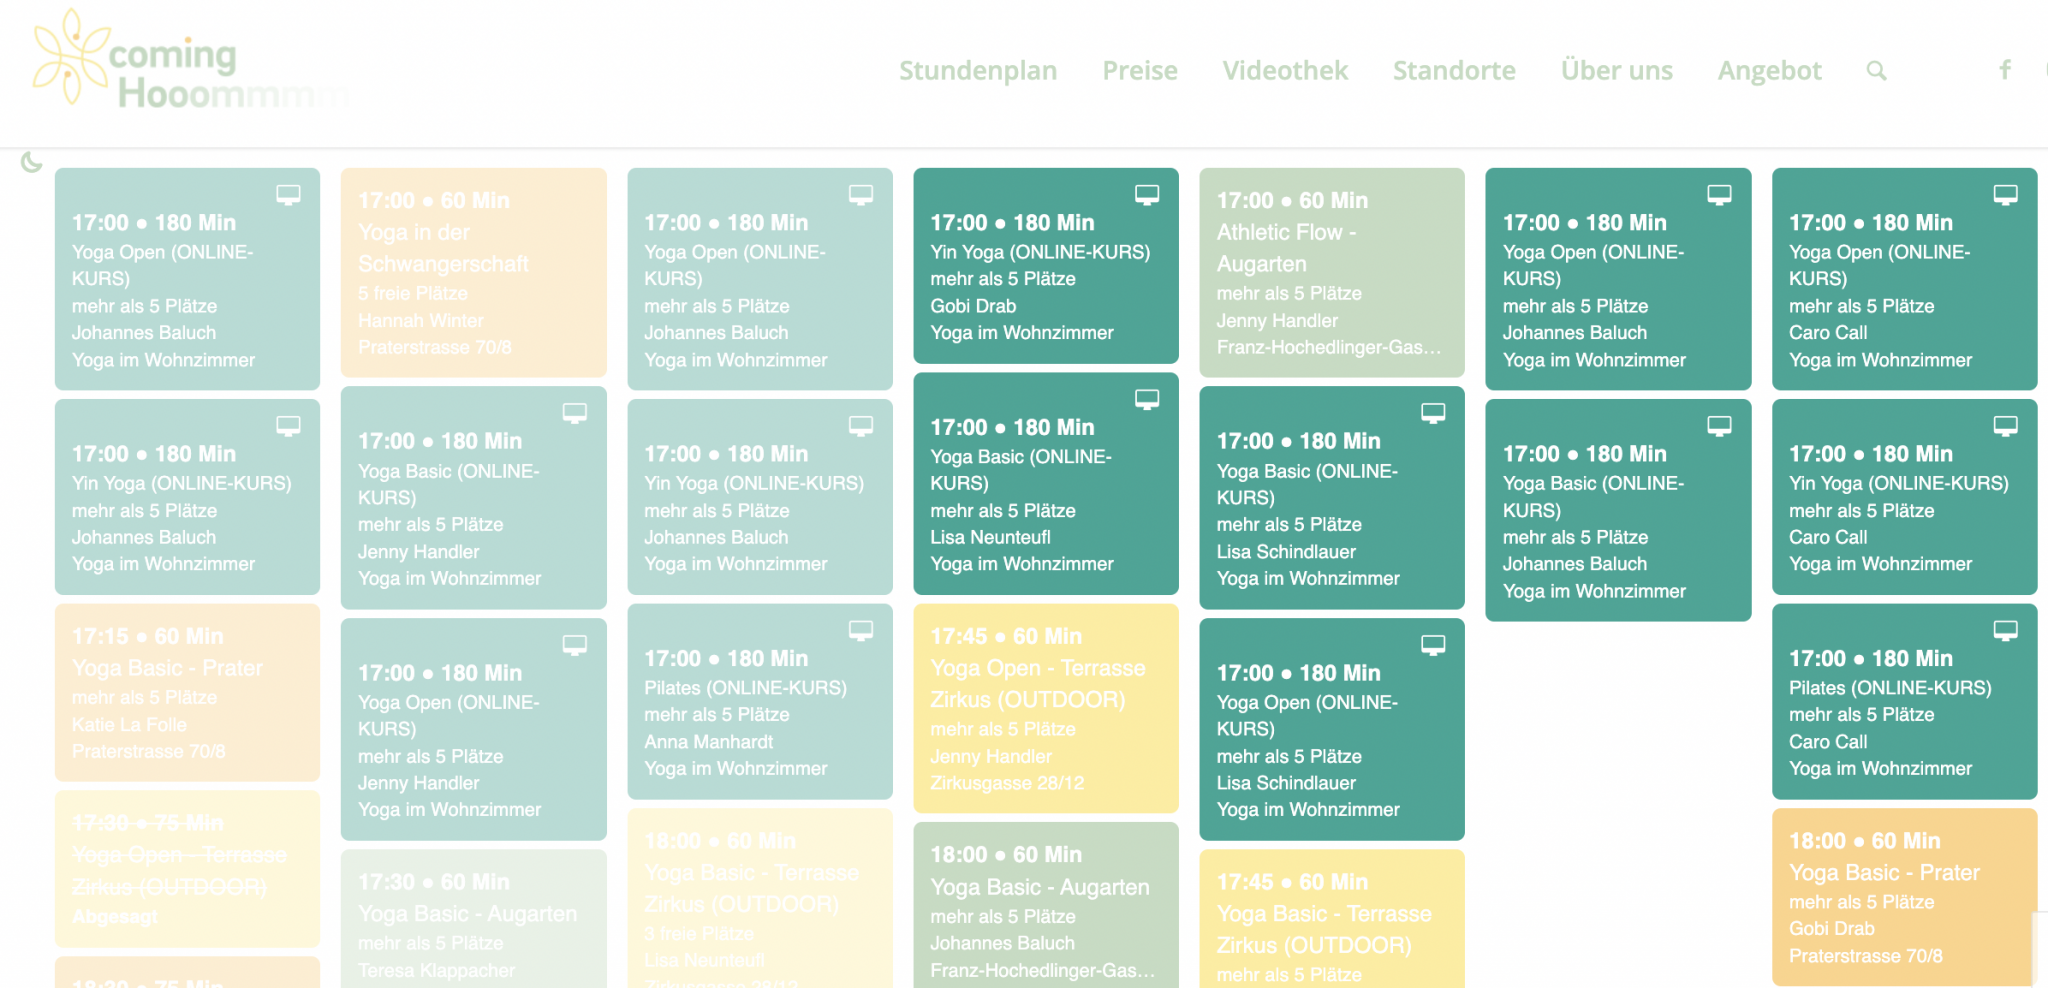
Task: Click monitor icon on Lisa Neunteufl Yoga Basic card
Action: point(1147,400)
